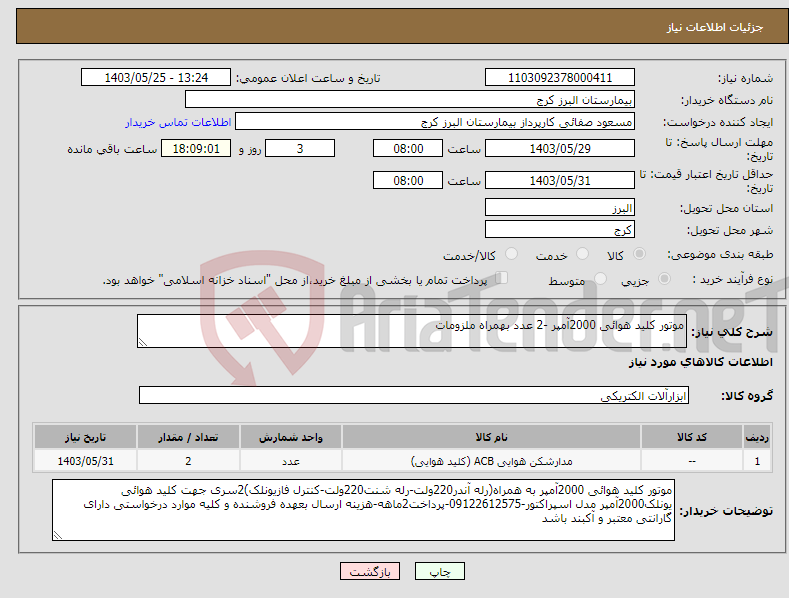Image resolution: width=789 pixels, height=598 pixels.
Task: Click the resize handle of توضیحات خریدار box
Action: [x=58, y=536]
